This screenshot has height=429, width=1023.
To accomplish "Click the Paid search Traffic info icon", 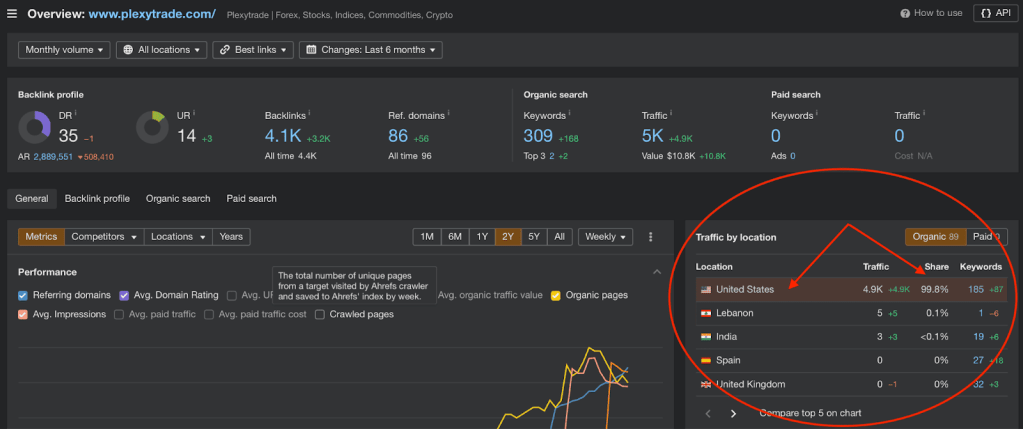I will click(924, 113).
